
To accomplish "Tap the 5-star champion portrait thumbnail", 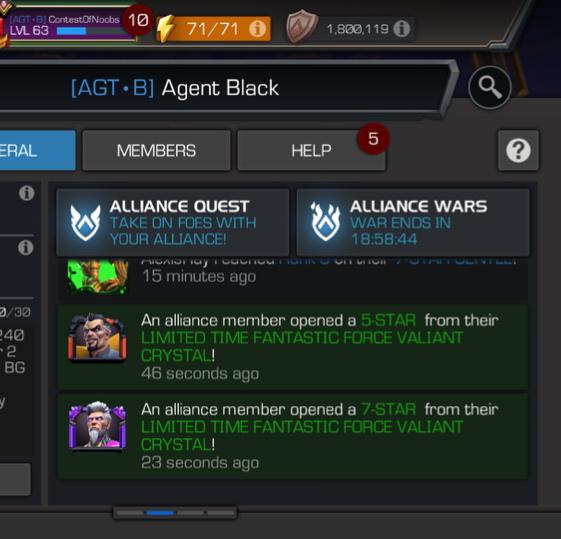I will click(x=97, y=338).
